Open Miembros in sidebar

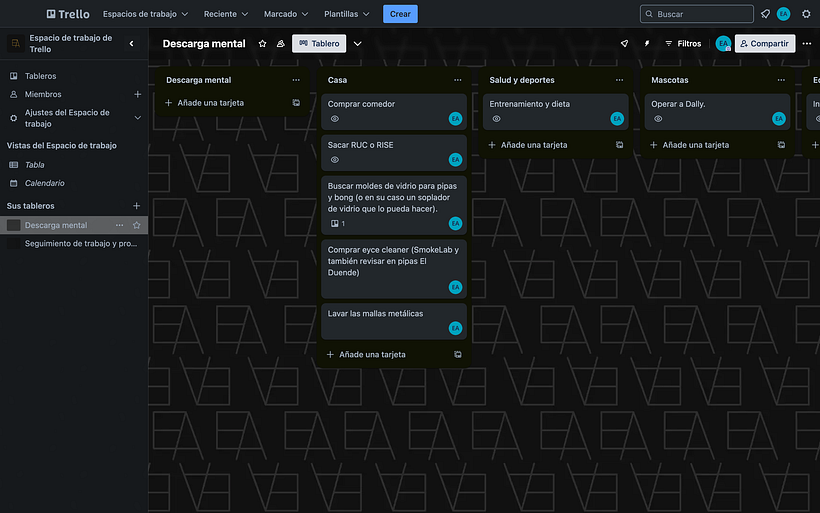(43, 94)
